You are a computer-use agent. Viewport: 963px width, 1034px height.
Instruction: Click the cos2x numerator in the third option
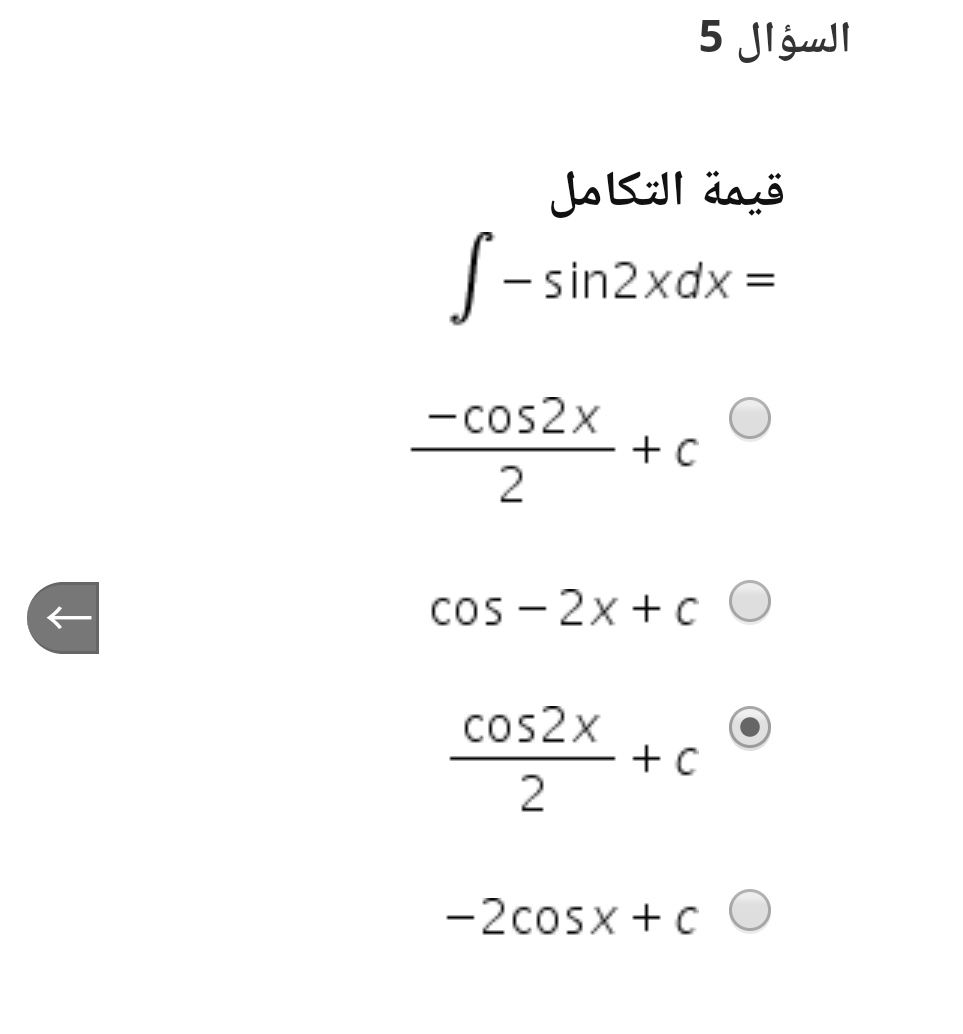[531, 725]
